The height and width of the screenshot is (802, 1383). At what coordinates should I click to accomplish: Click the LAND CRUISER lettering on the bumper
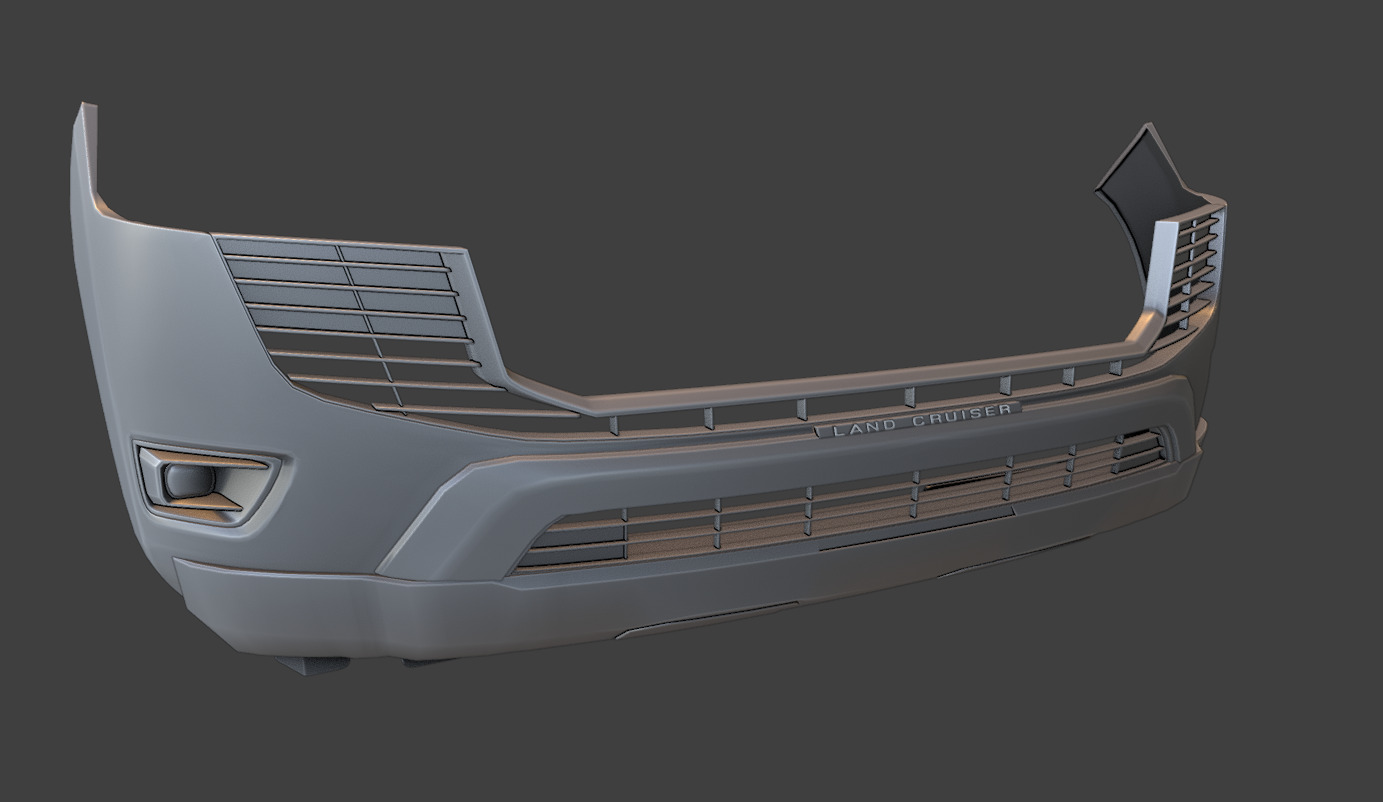(921, 420)
